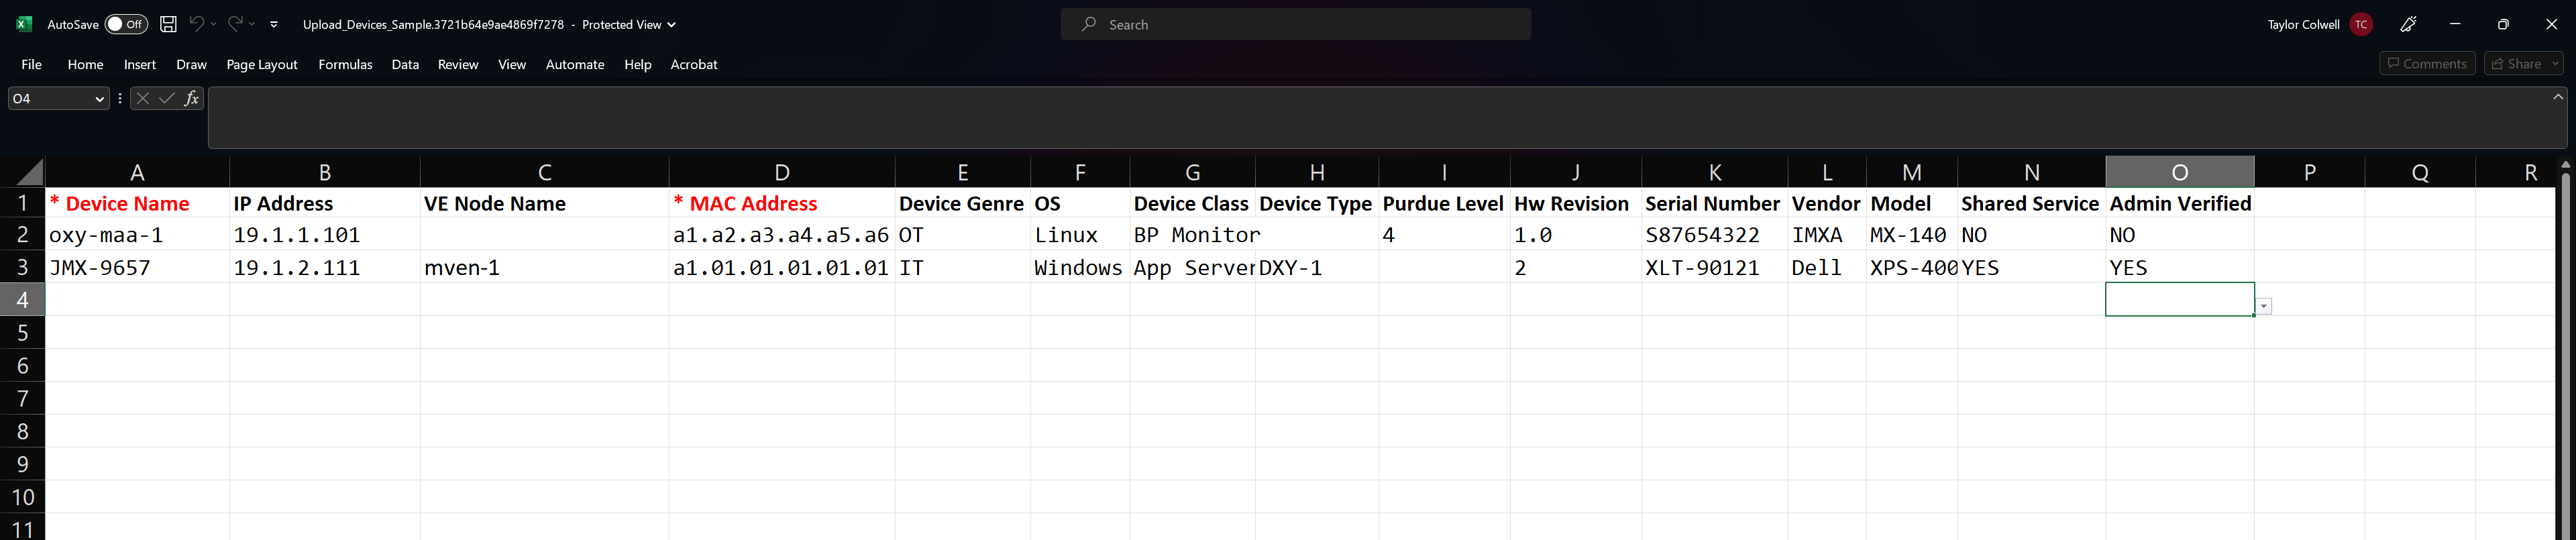This screenshot has height=540, width=2576.
Task: Click the 'VE Node Name' header cell
Action: (545, 203)
